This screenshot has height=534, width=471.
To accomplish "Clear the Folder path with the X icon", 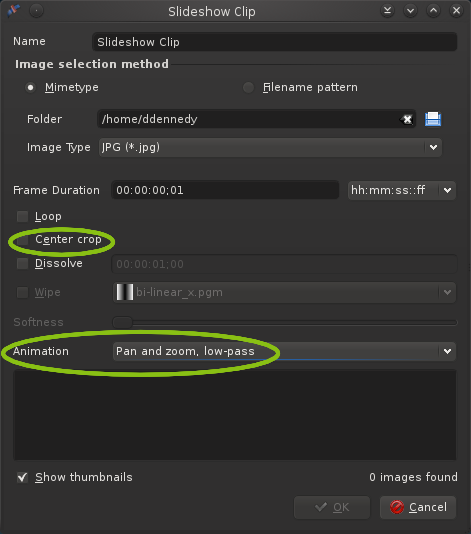I will 406,119.
